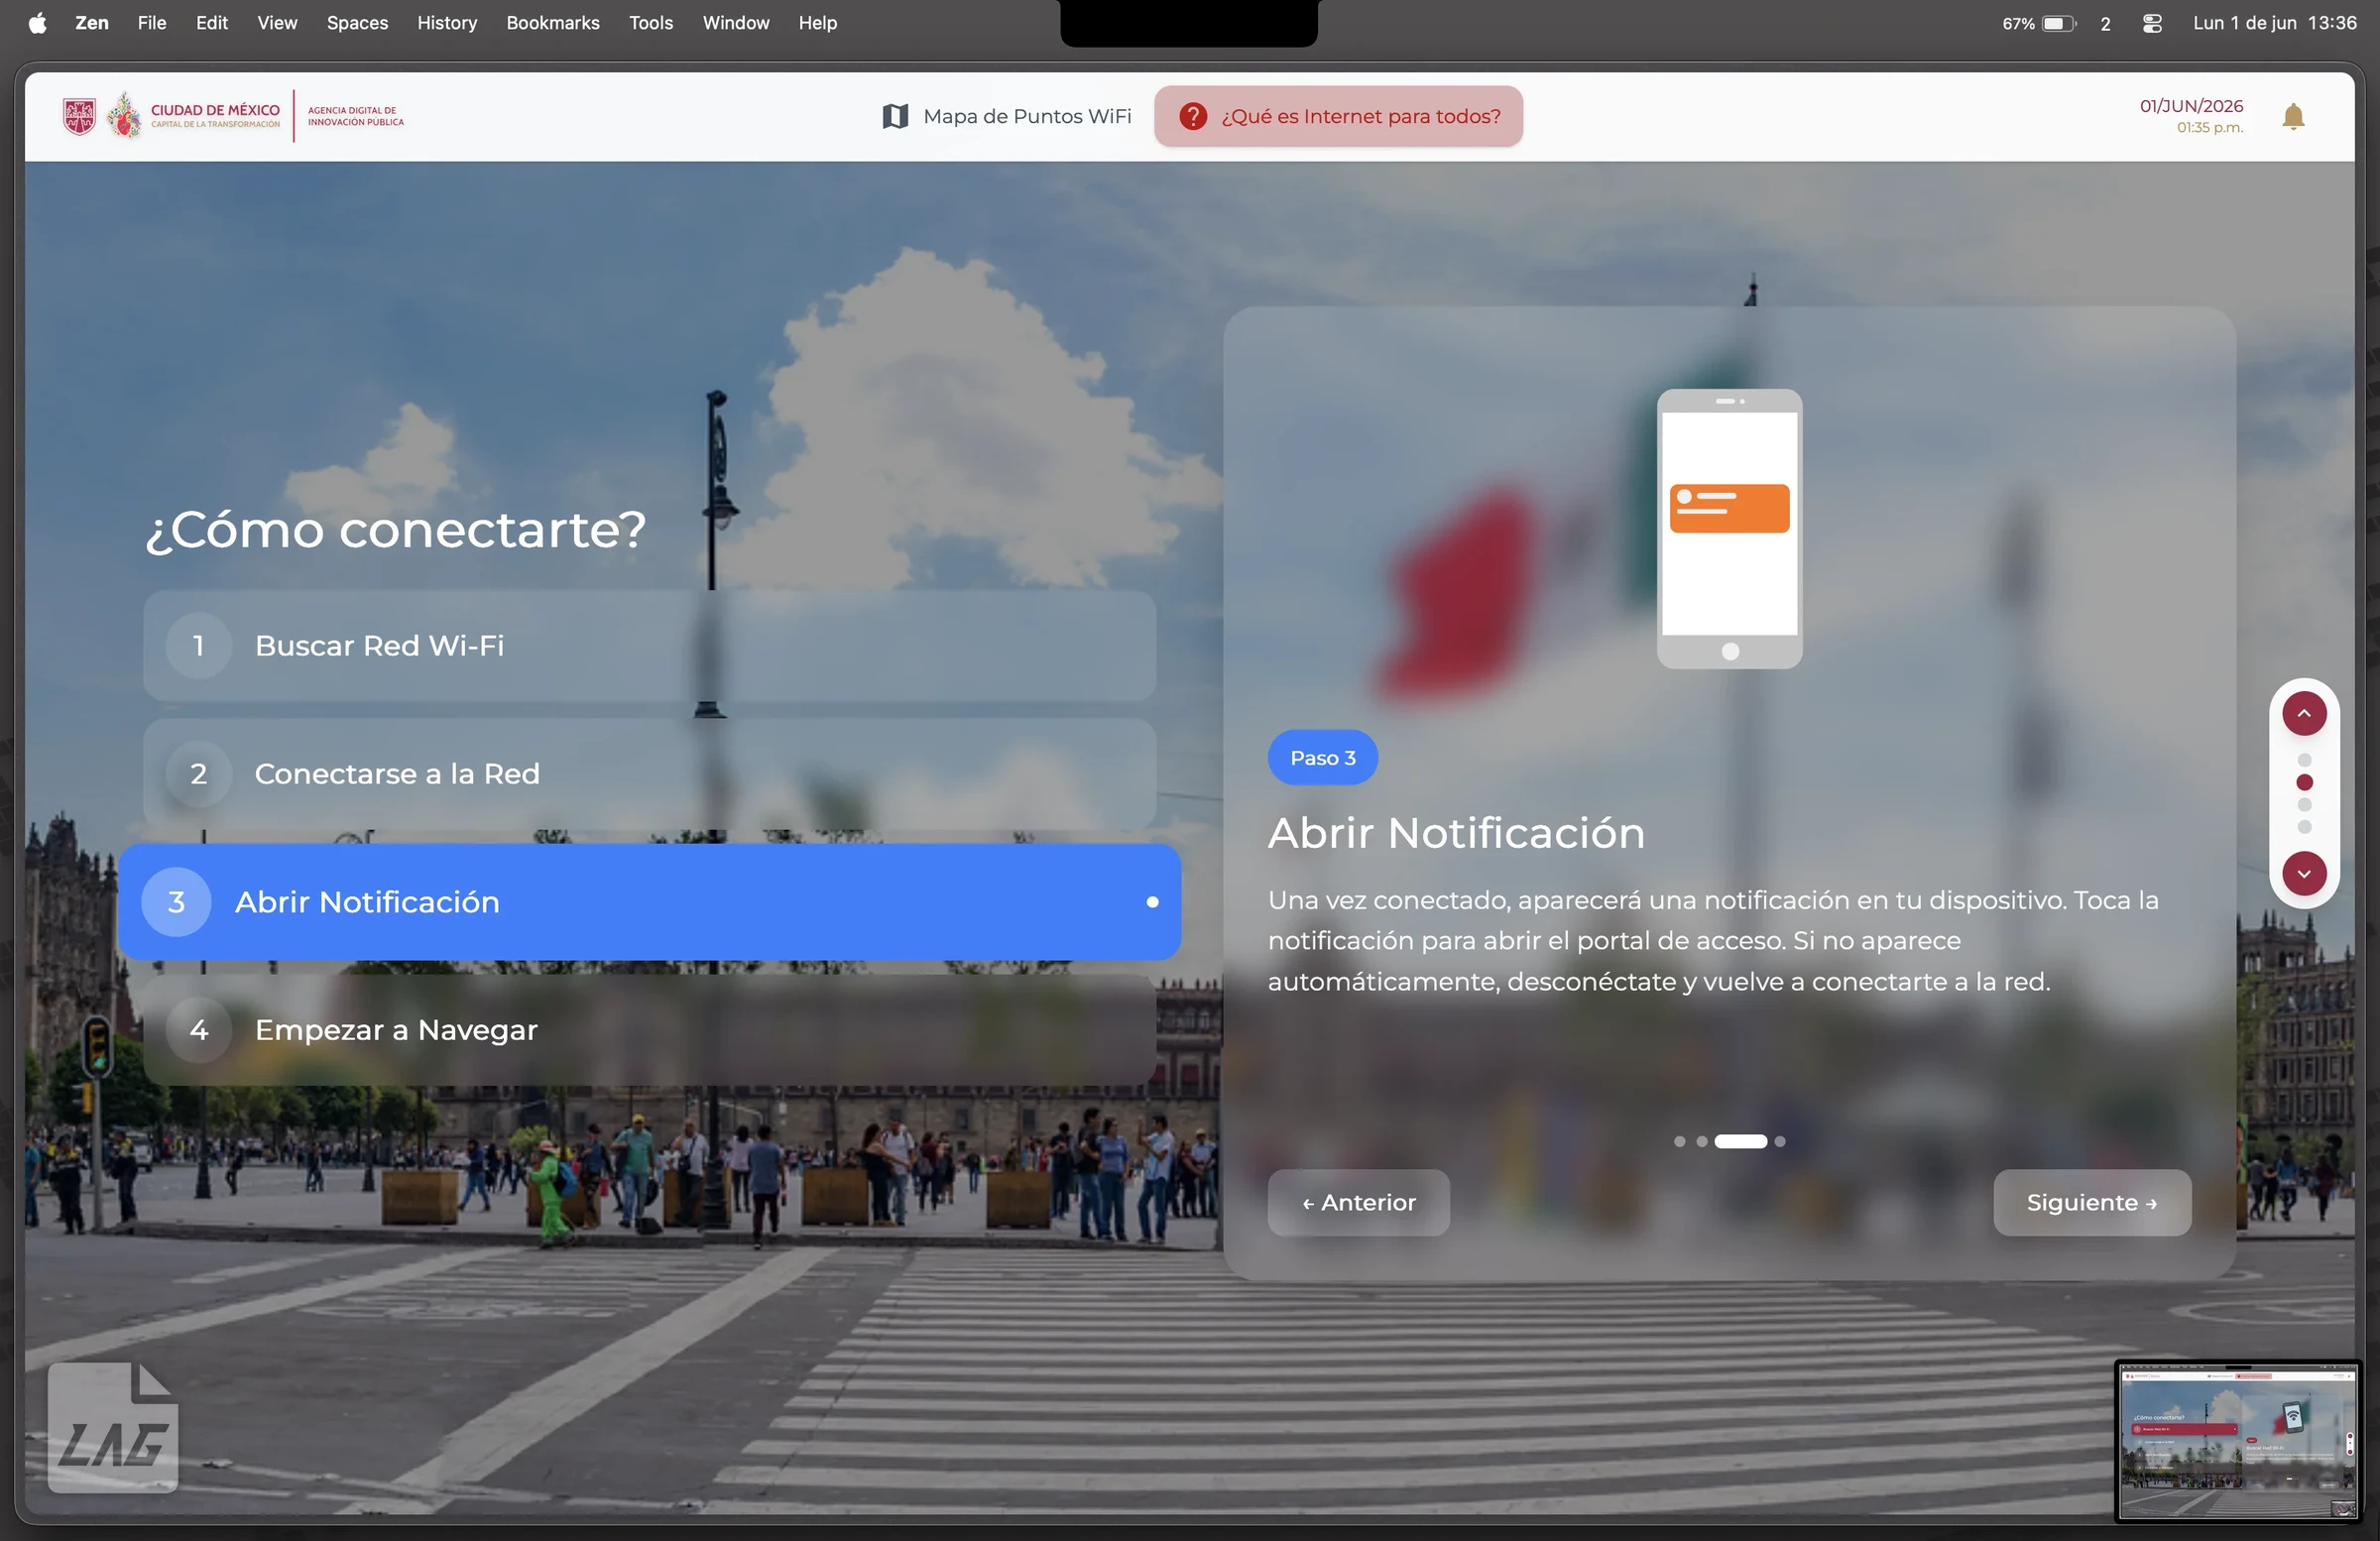2380x1541 pixels.
Task: Open the Spaces menu
Action: tap(357, 23)
